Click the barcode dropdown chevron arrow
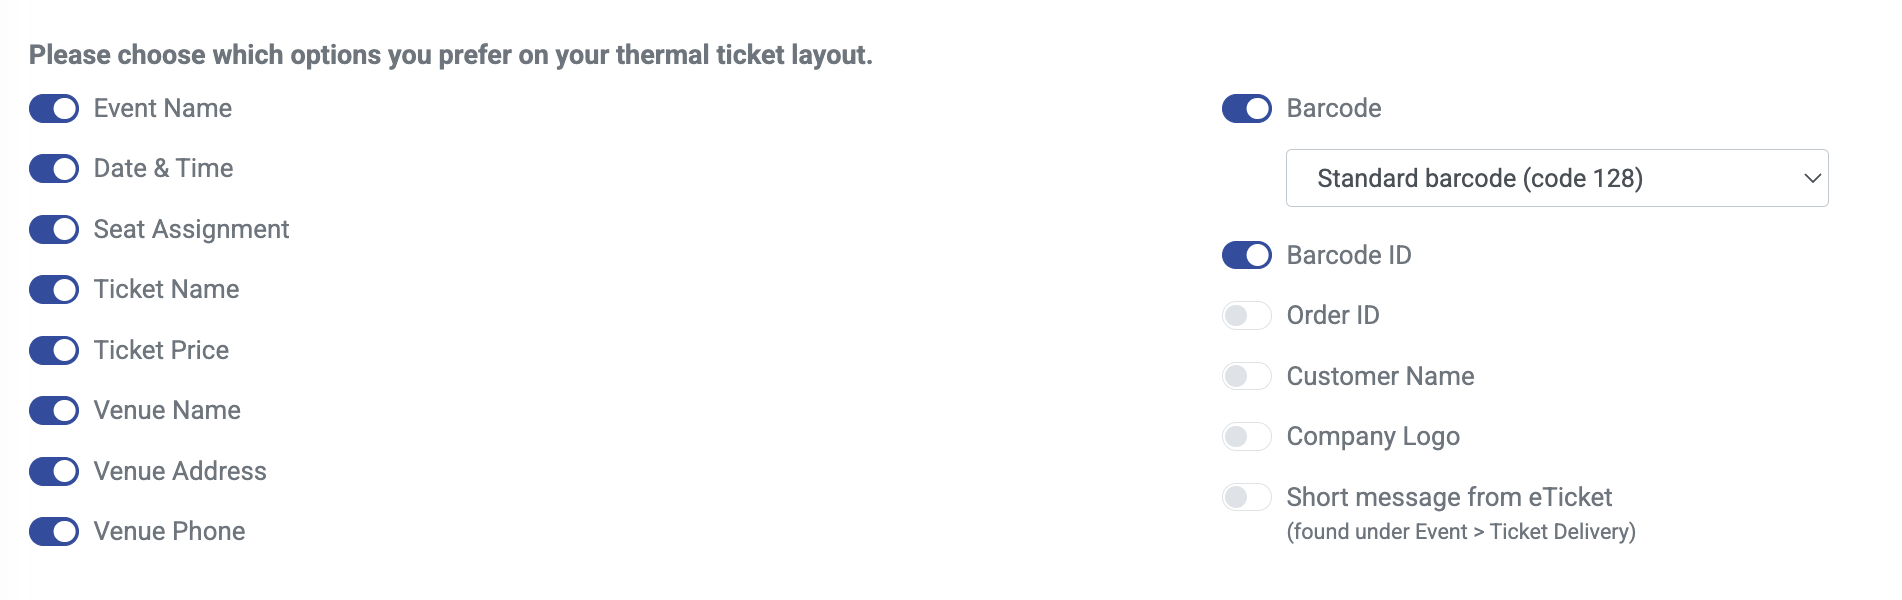The width and height of the screenshot is (1902, 600). (x=1811, y=178)
